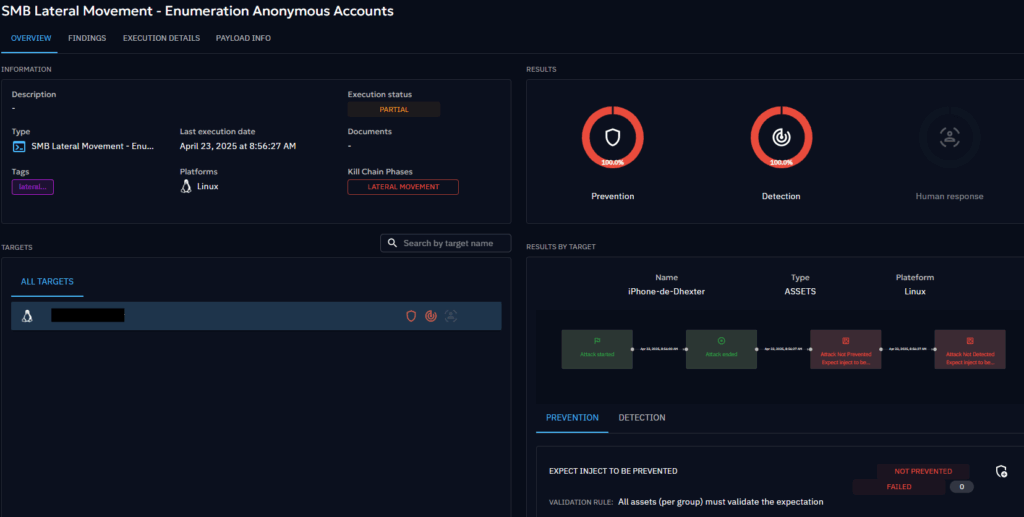The height and width of the screenshot is (517, 1024).
Task: Open the Payload Info tab
Action: (x=243, y=38)
